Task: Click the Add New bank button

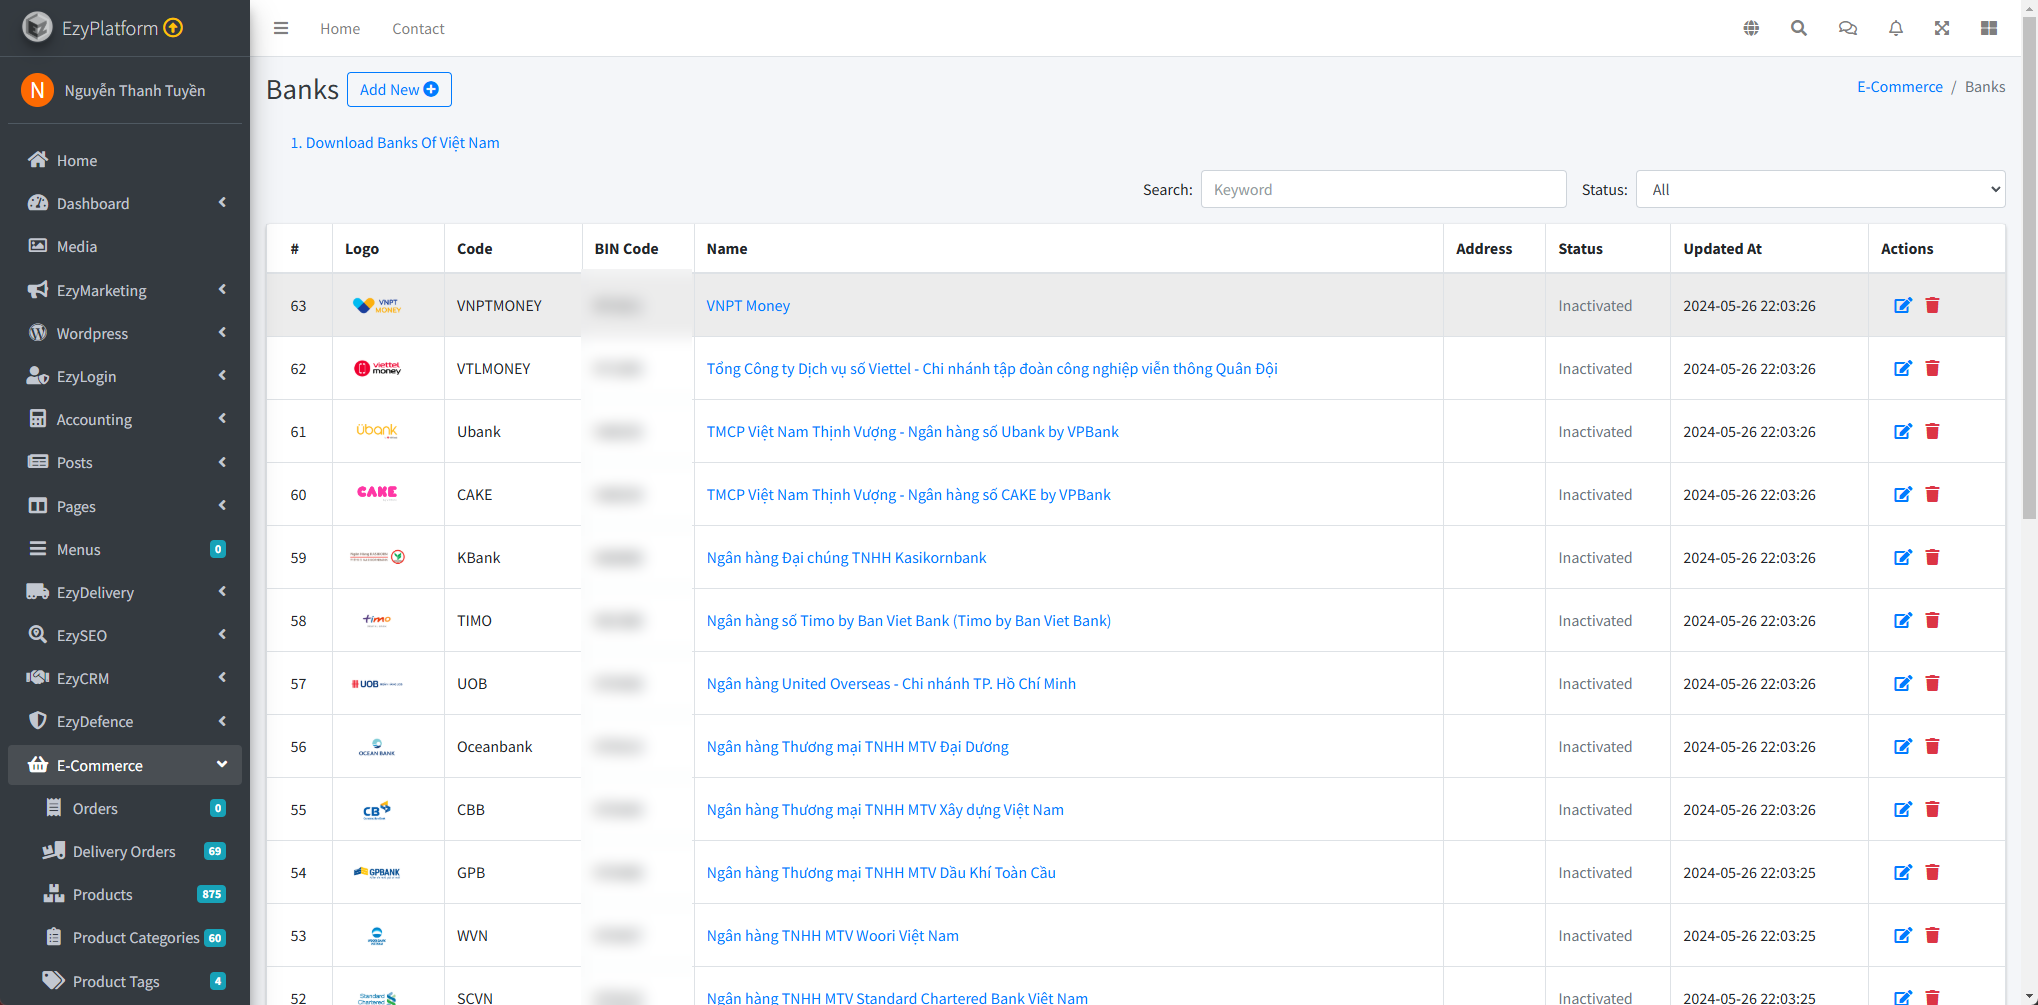Action: 399,90
